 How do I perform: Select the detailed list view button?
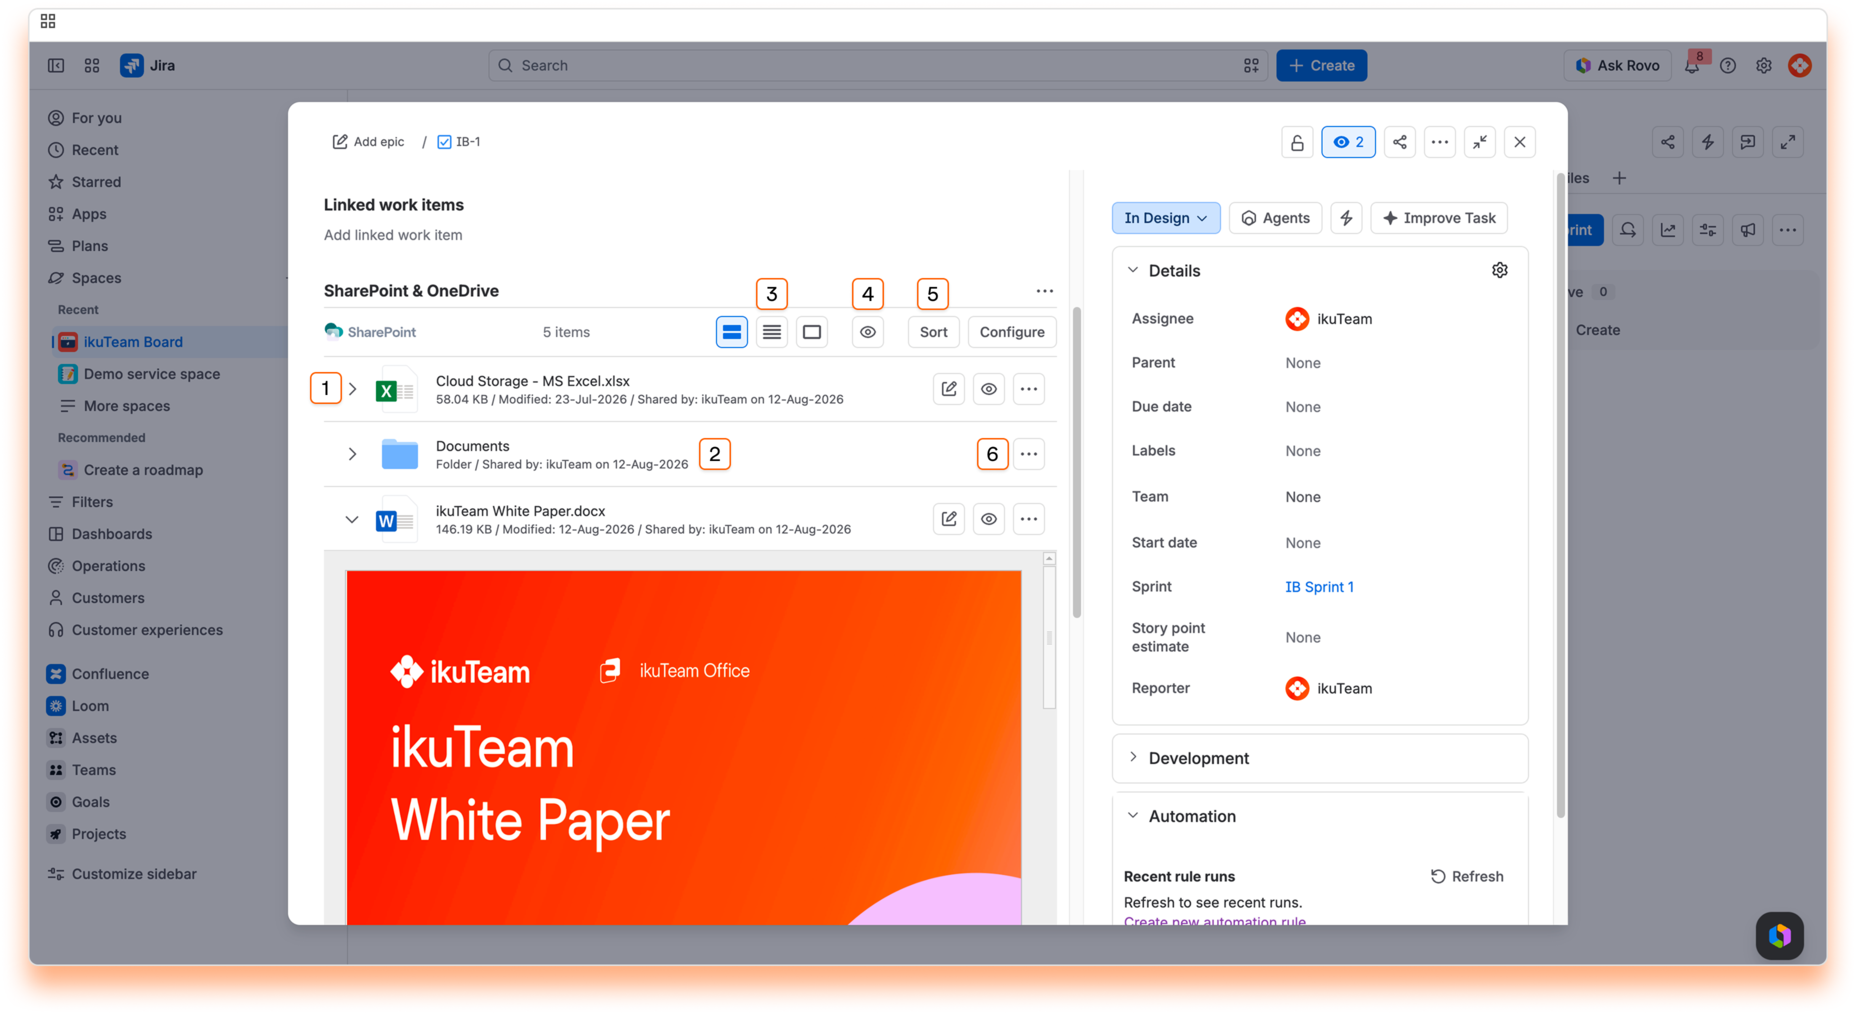click(x=732, y=332)
